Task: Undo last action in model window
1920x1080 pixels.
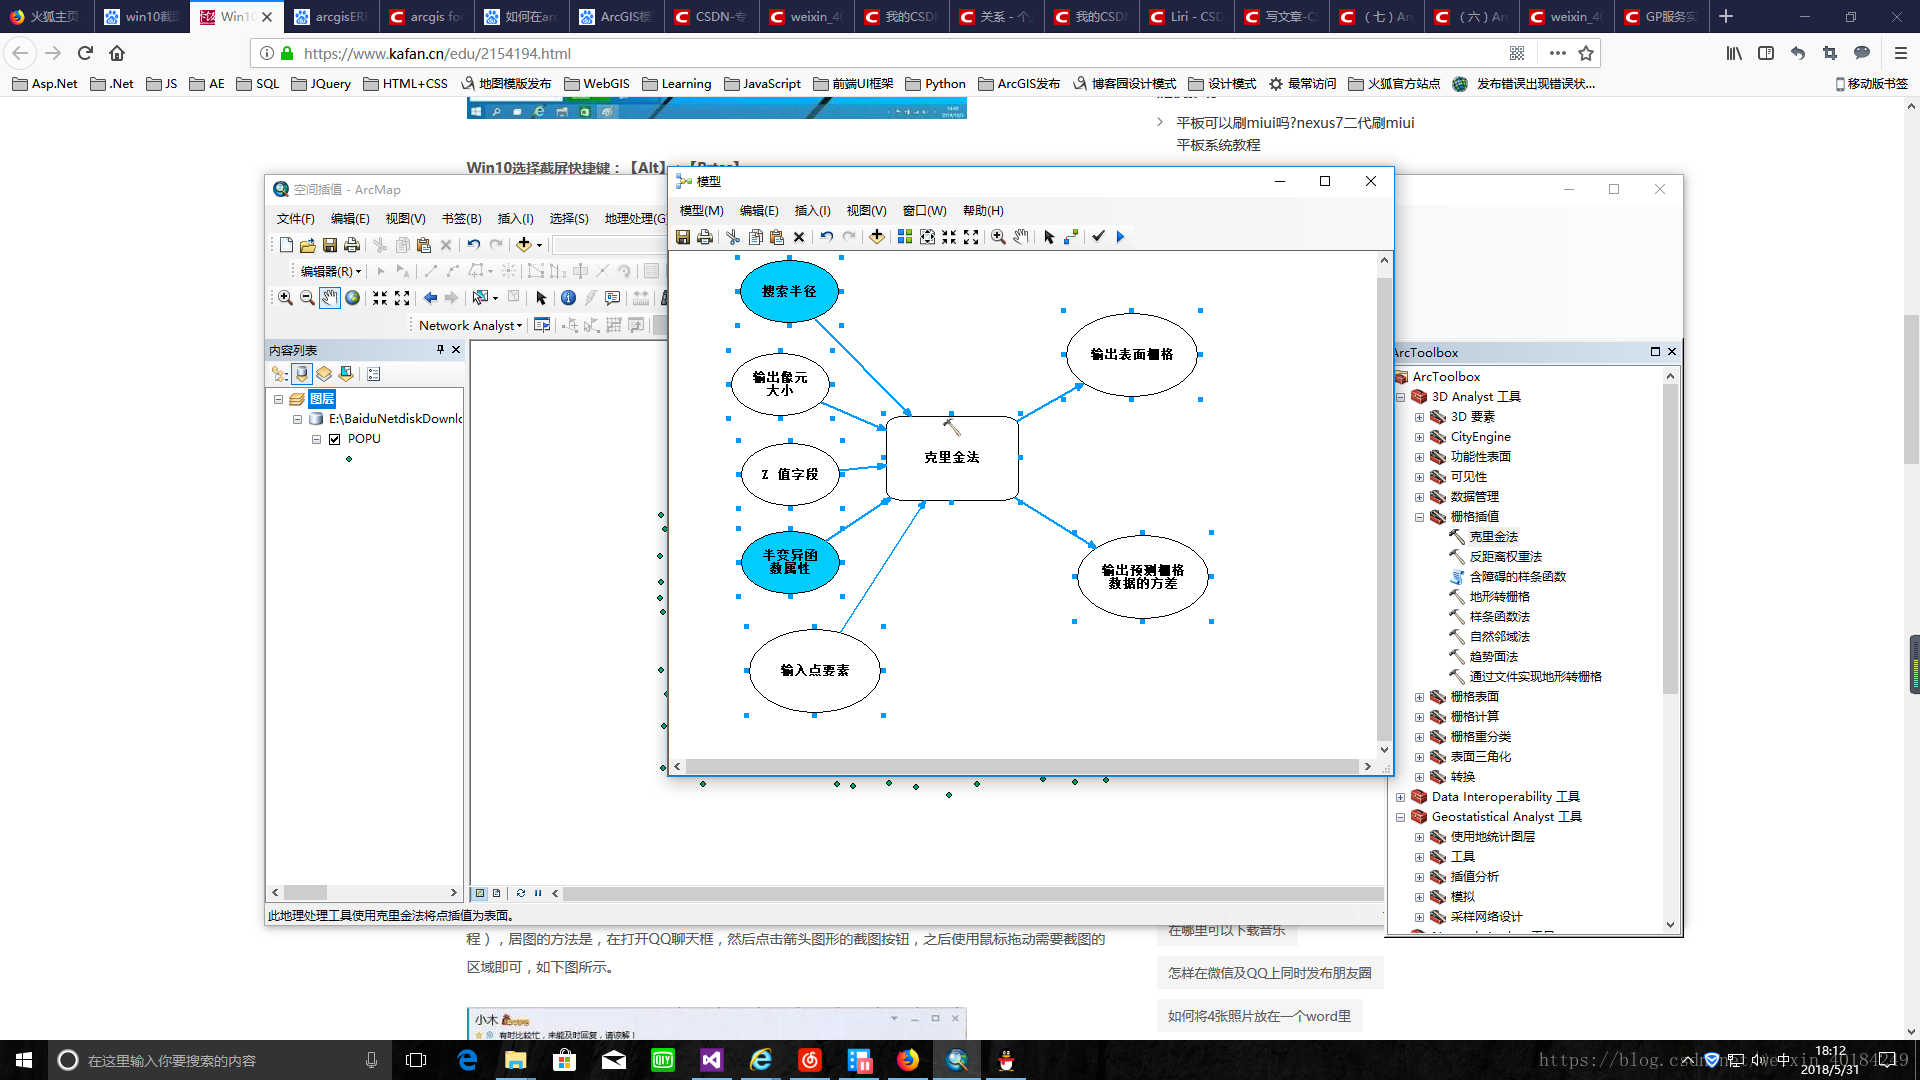Action: pos(827,237)
